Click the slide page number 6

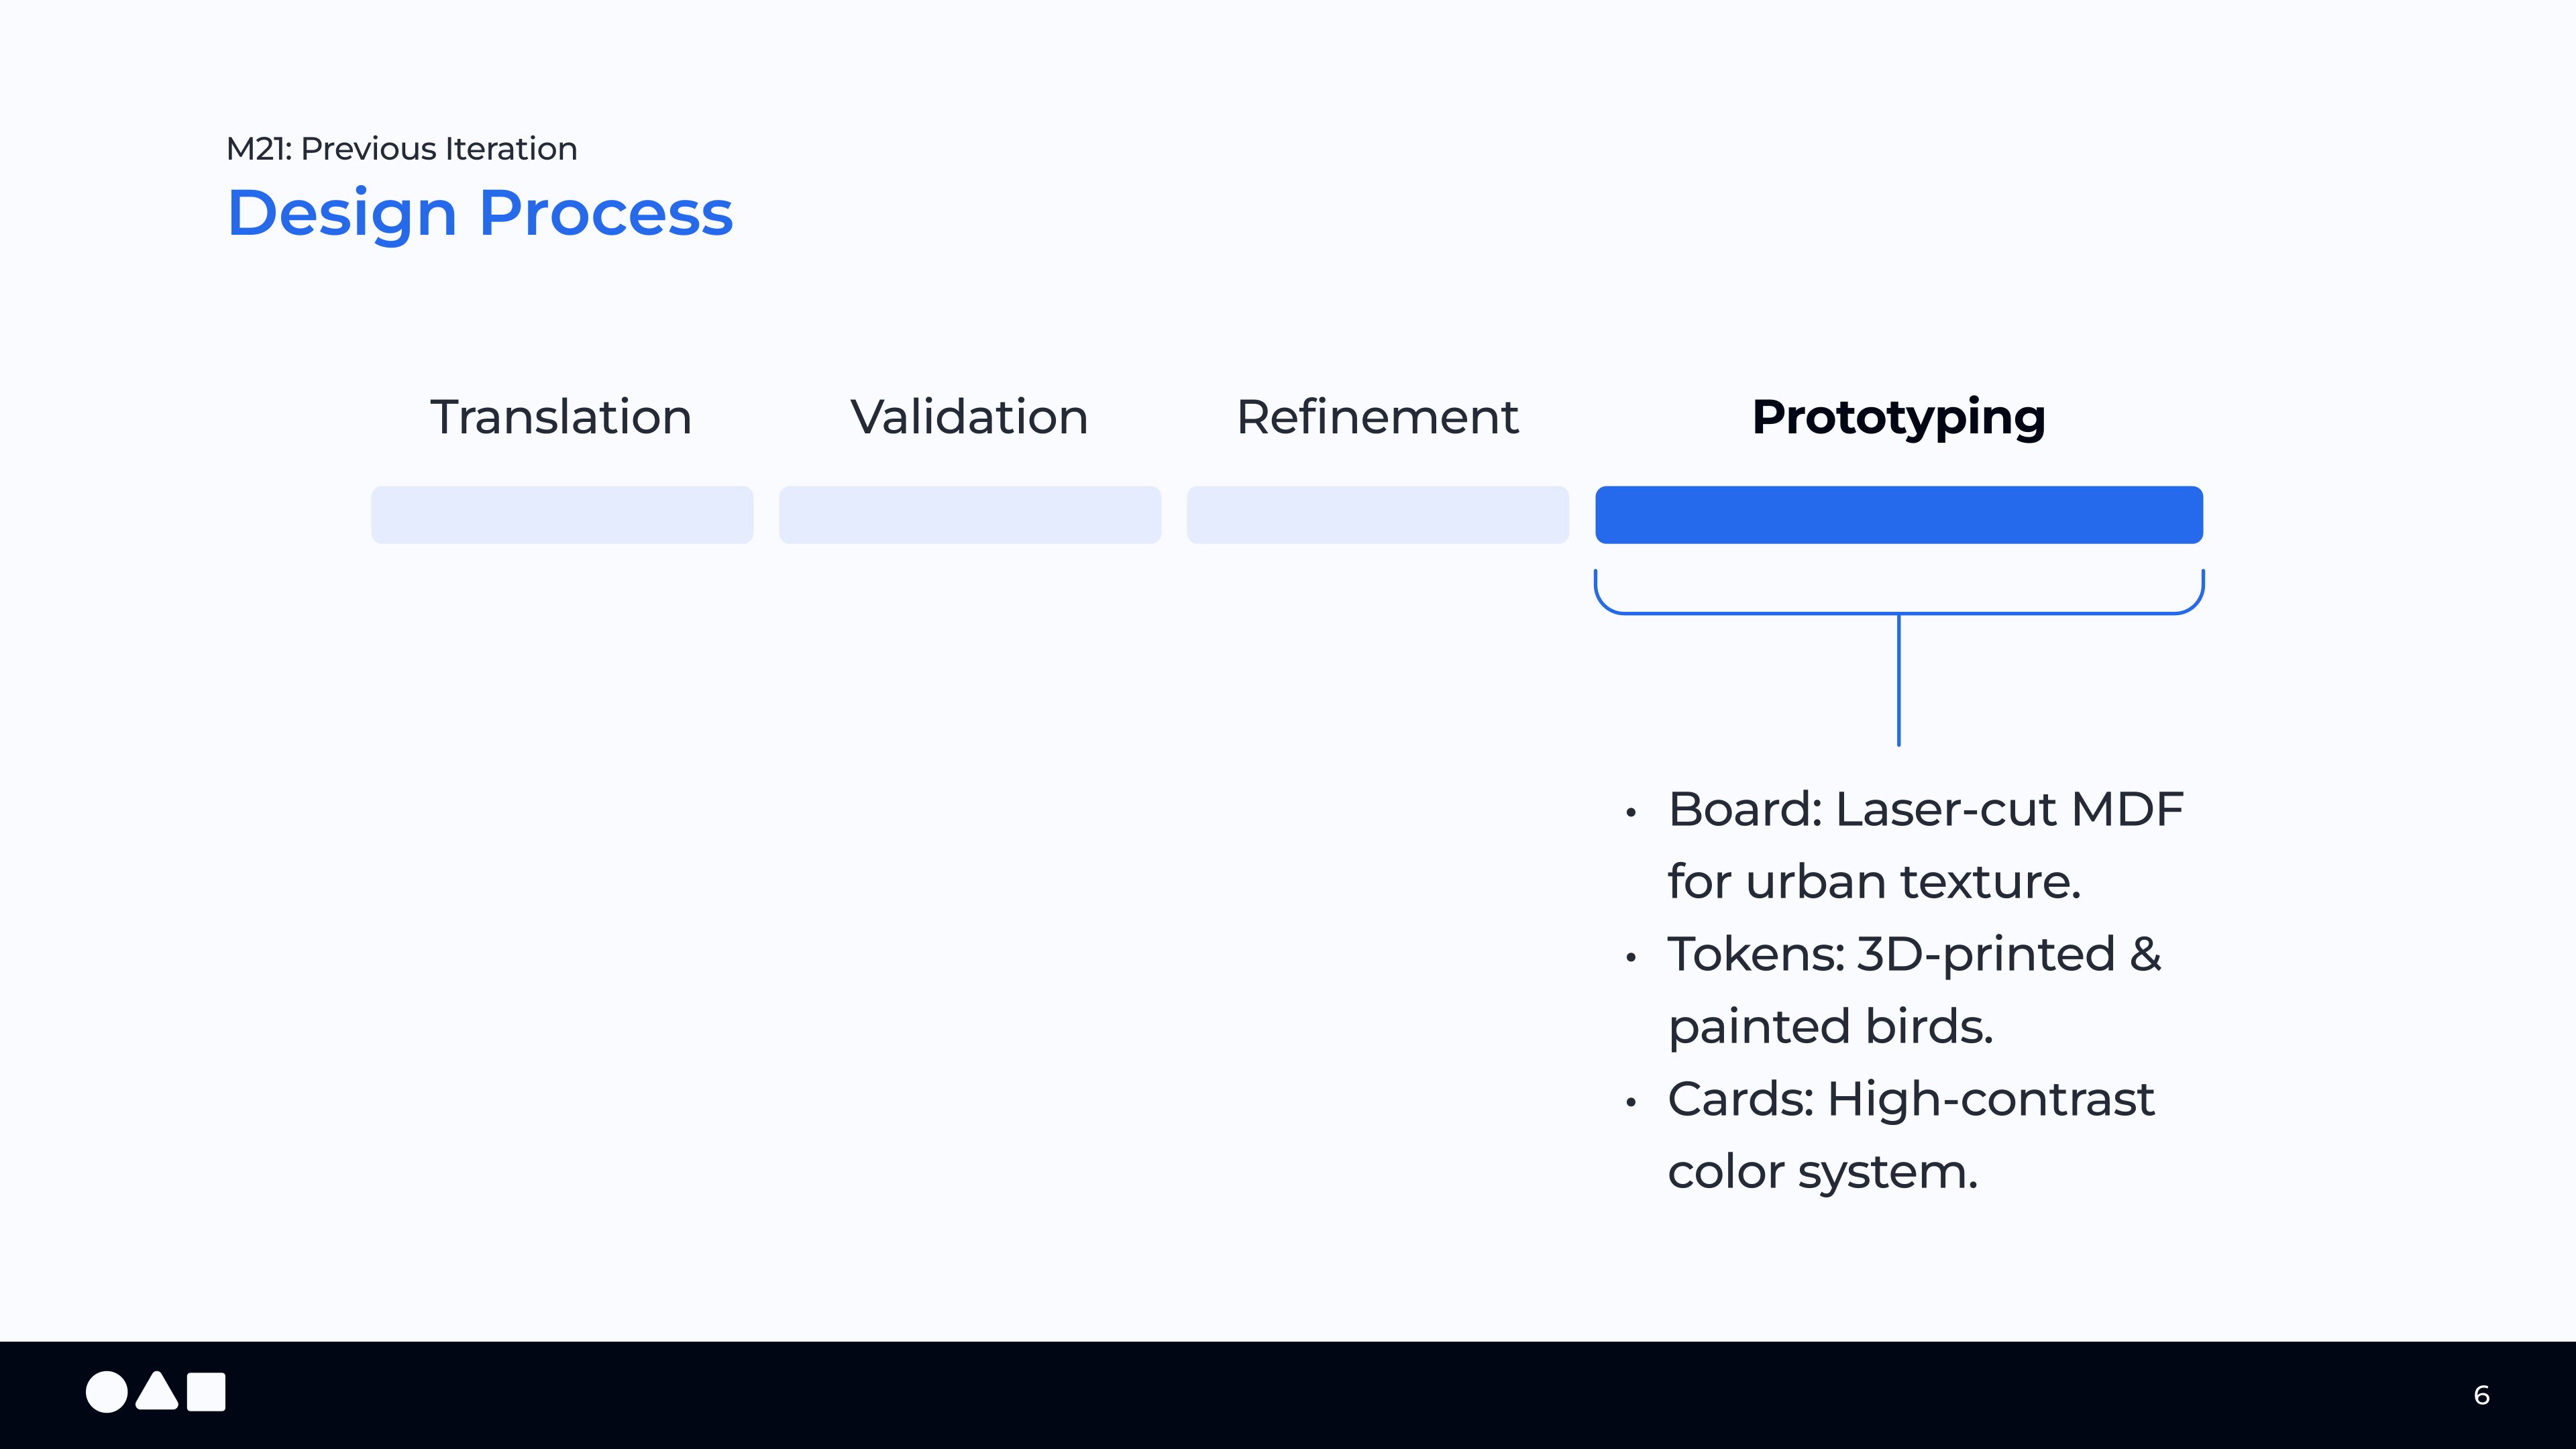(2481, 1395)
